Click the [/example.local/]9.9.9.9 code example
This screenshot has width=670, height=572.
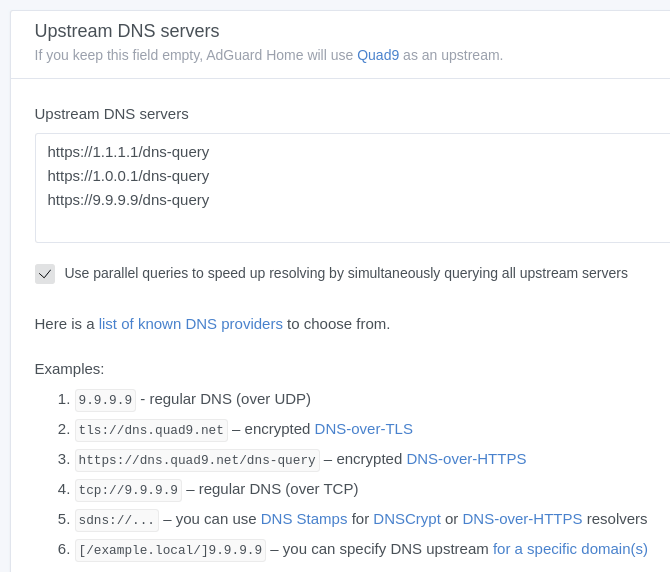(x=171, y=550)
